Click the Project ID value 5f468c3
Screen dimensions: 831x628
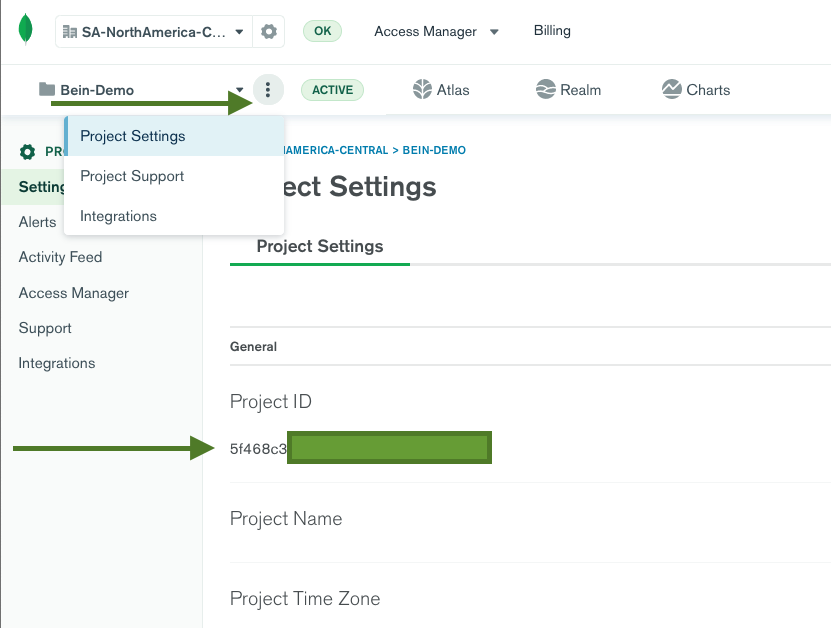click(258, 449)
